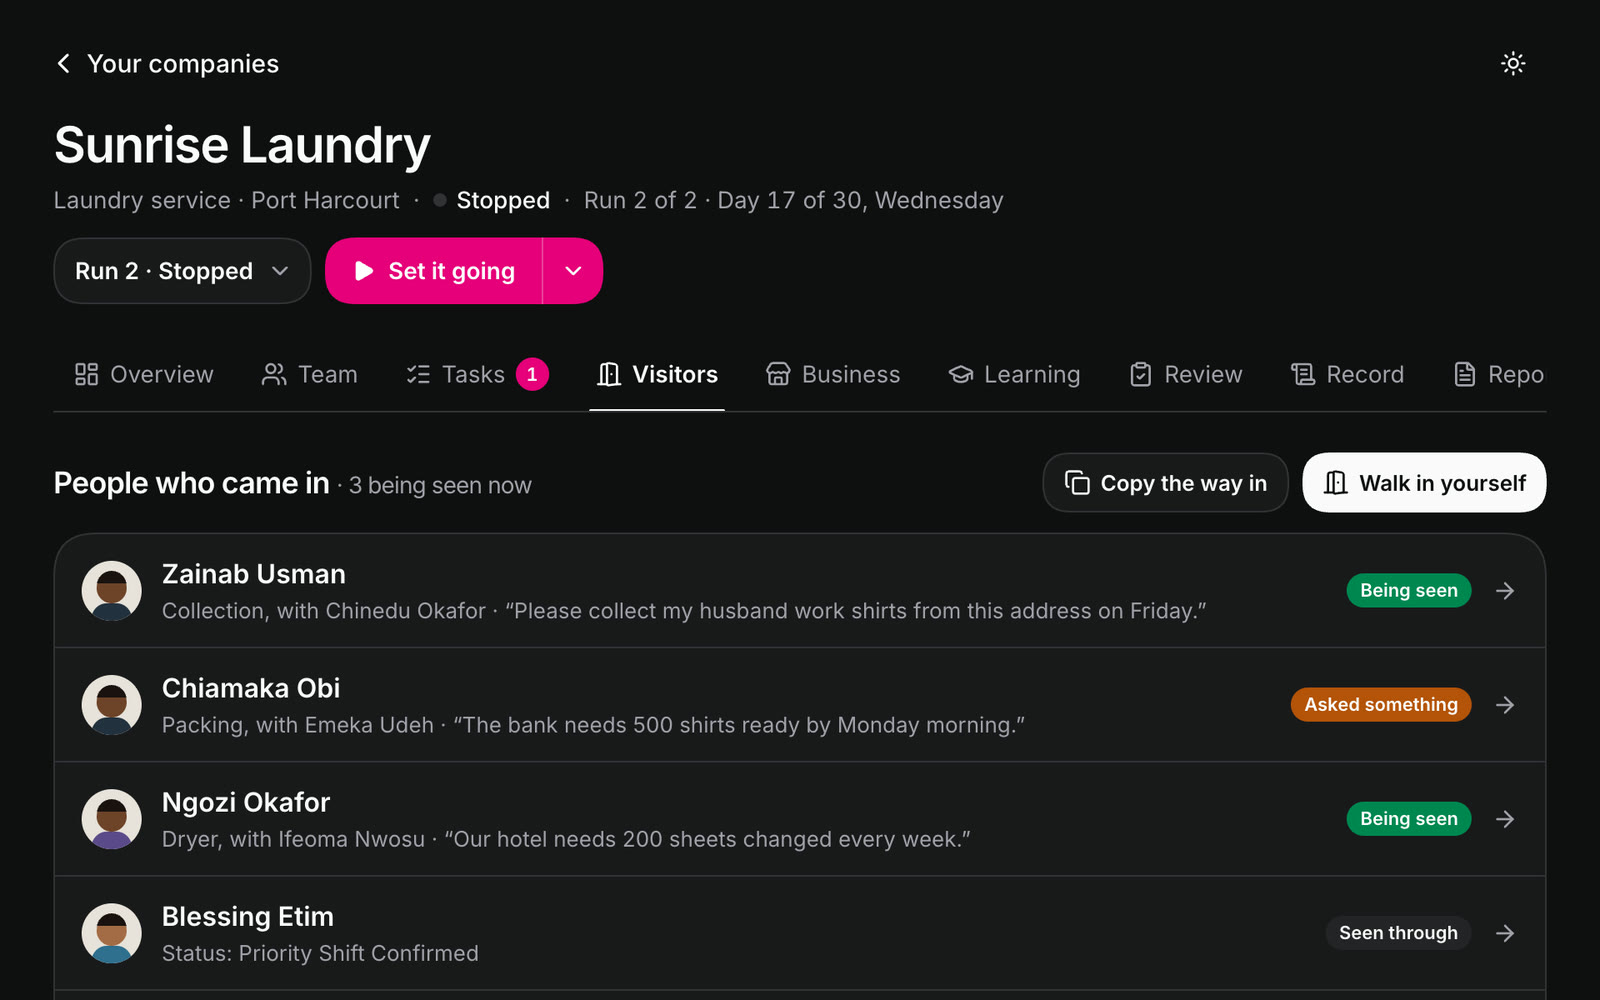
Task: Expand the Run 2 · Stopped dropdown
Action: (182, 271)
